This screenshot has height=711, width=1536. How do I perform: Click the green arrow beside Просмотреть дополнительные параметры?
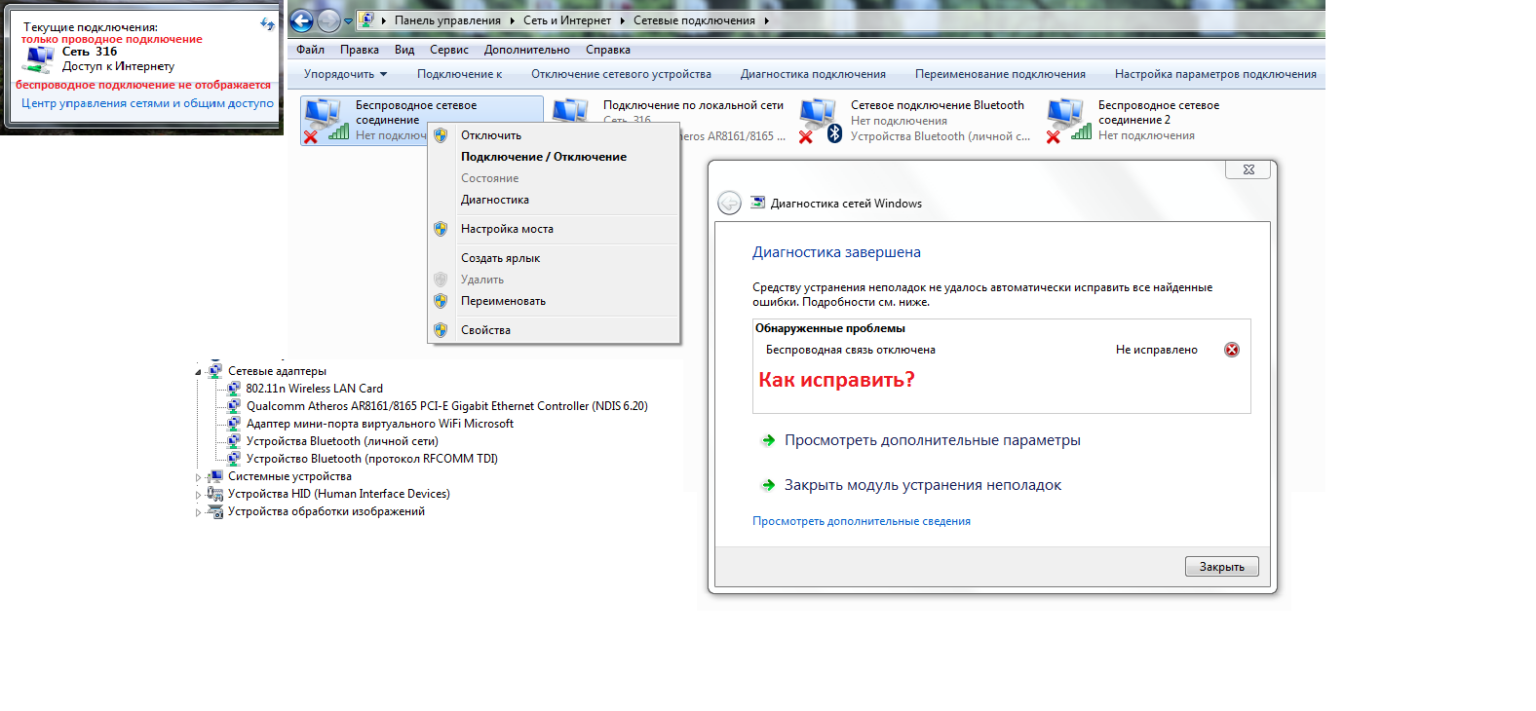pyautogui.click(x=768, y=440)
